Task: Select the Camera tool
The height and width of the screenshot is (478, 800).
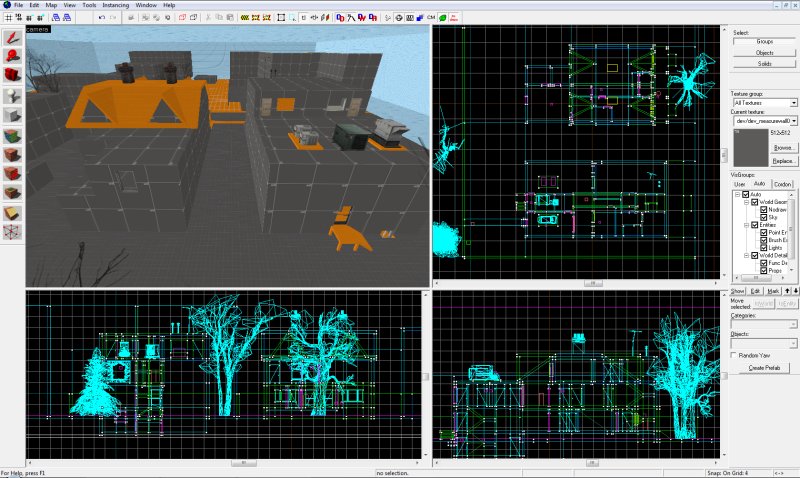Action: pos(12,75)
